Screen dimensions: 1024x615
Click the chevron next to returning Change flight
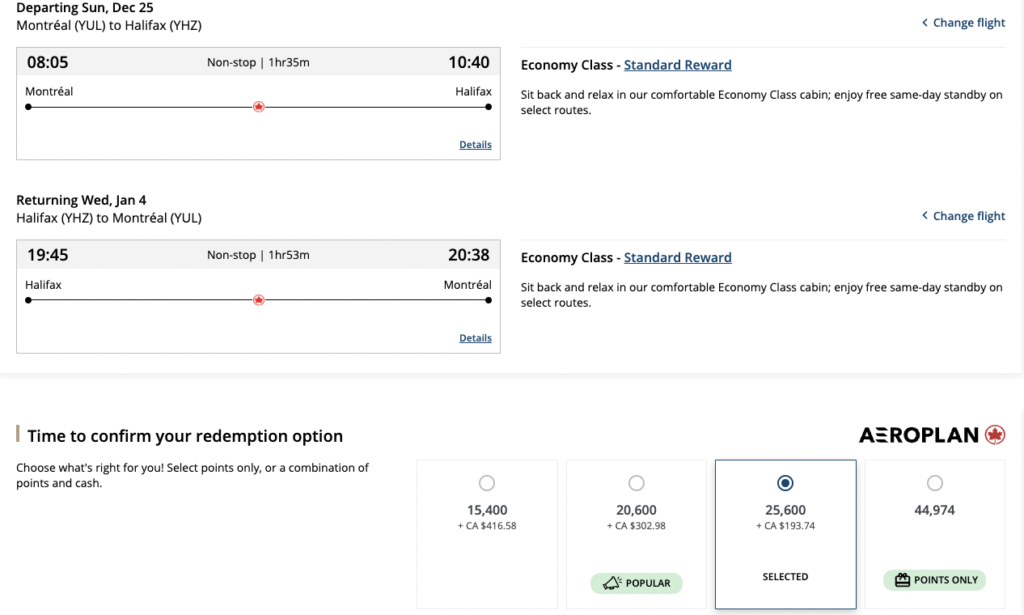[x=925, y=216]
